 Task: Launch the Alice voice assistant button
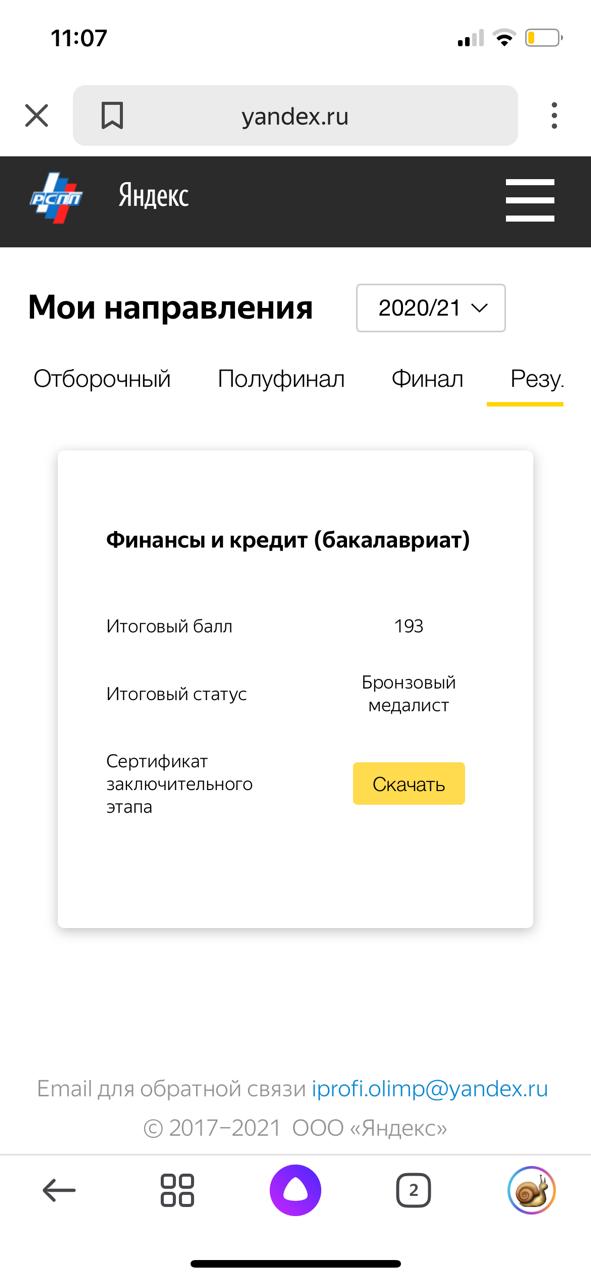tap(295, 1190)
